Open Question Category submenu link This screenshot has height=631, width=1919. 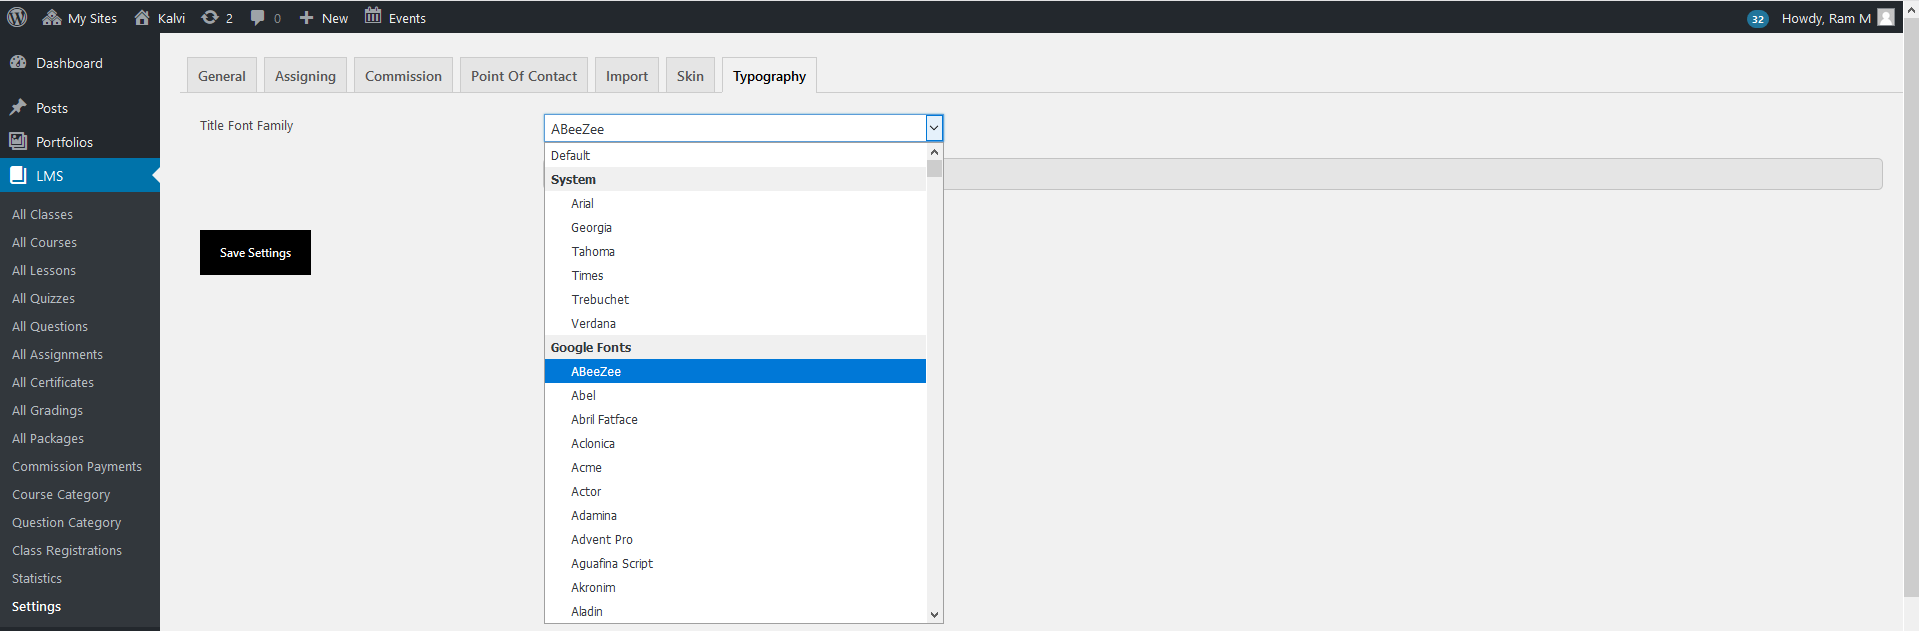pos(66,522)
